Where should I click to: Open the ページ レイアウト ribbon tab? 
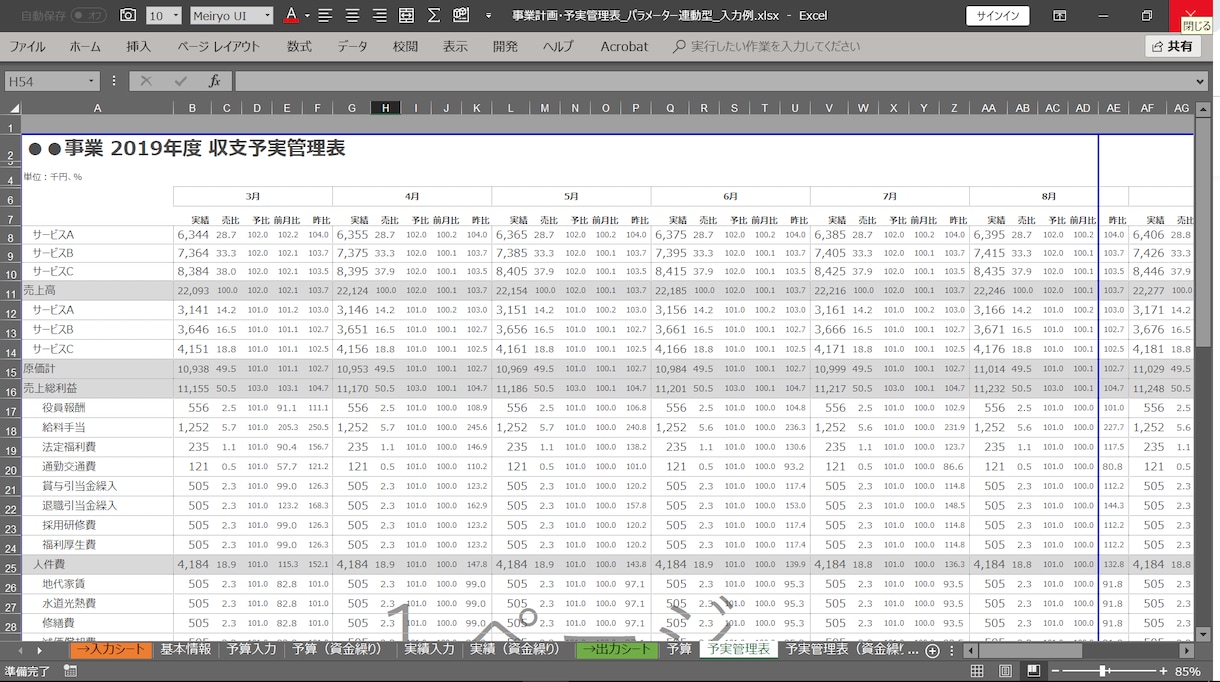[x=218, y=46]
